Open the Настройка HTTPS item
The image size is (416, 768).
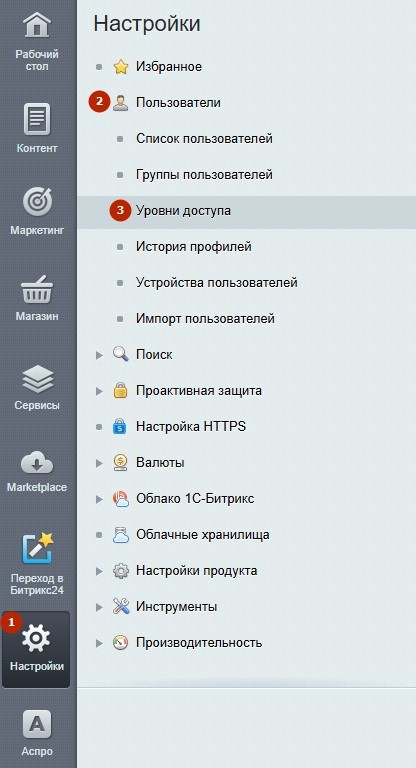[x=191, y=427]
